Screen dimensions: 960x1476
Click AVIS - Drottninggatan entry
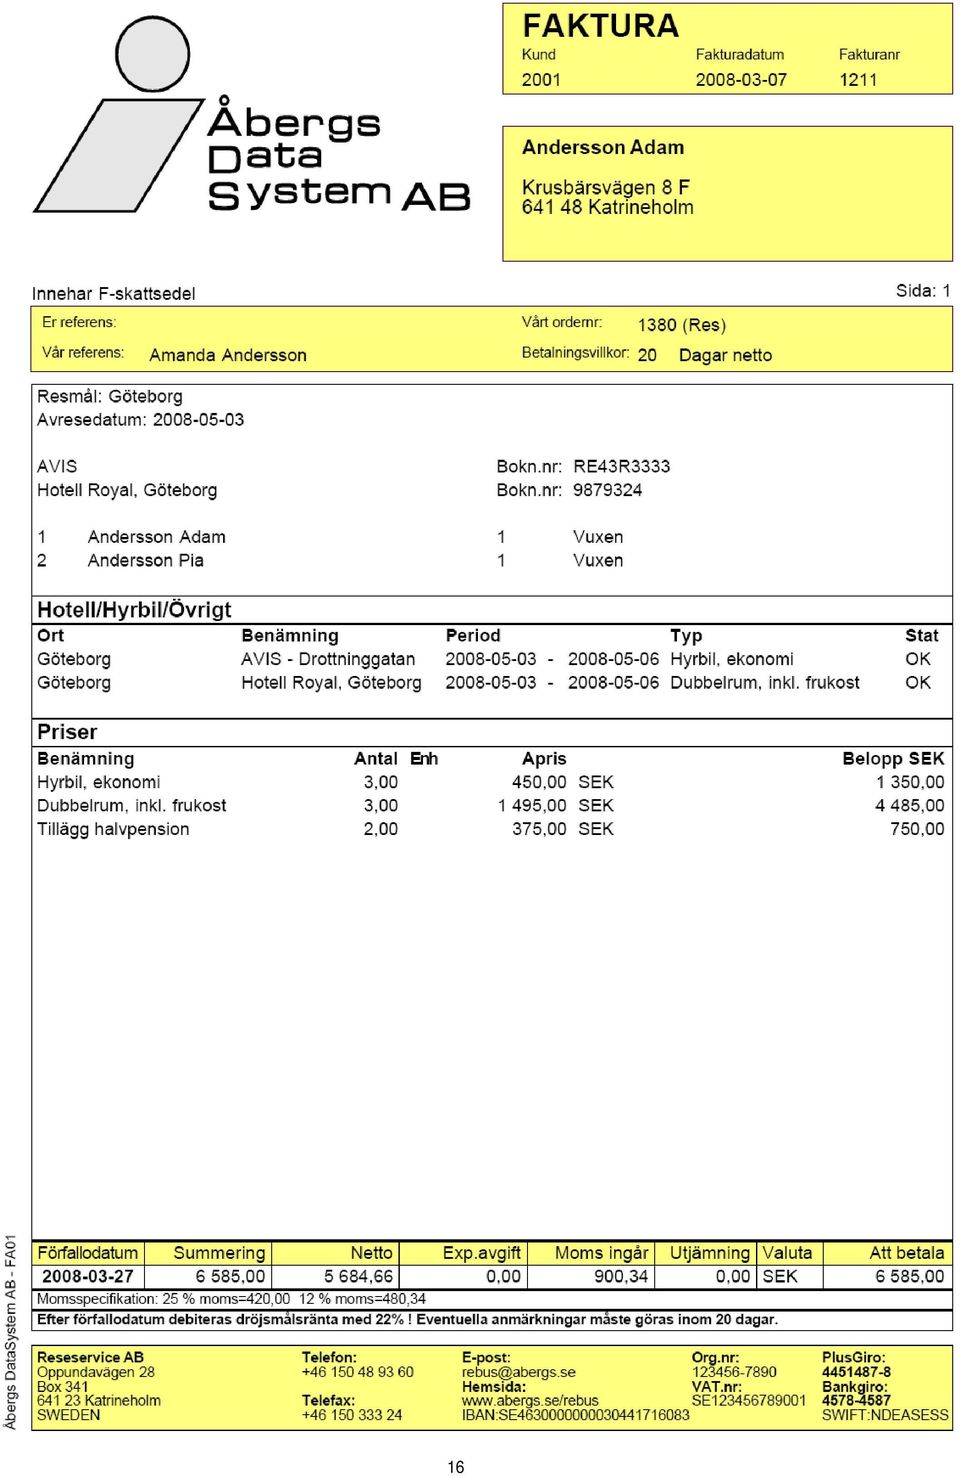(328, 659)
